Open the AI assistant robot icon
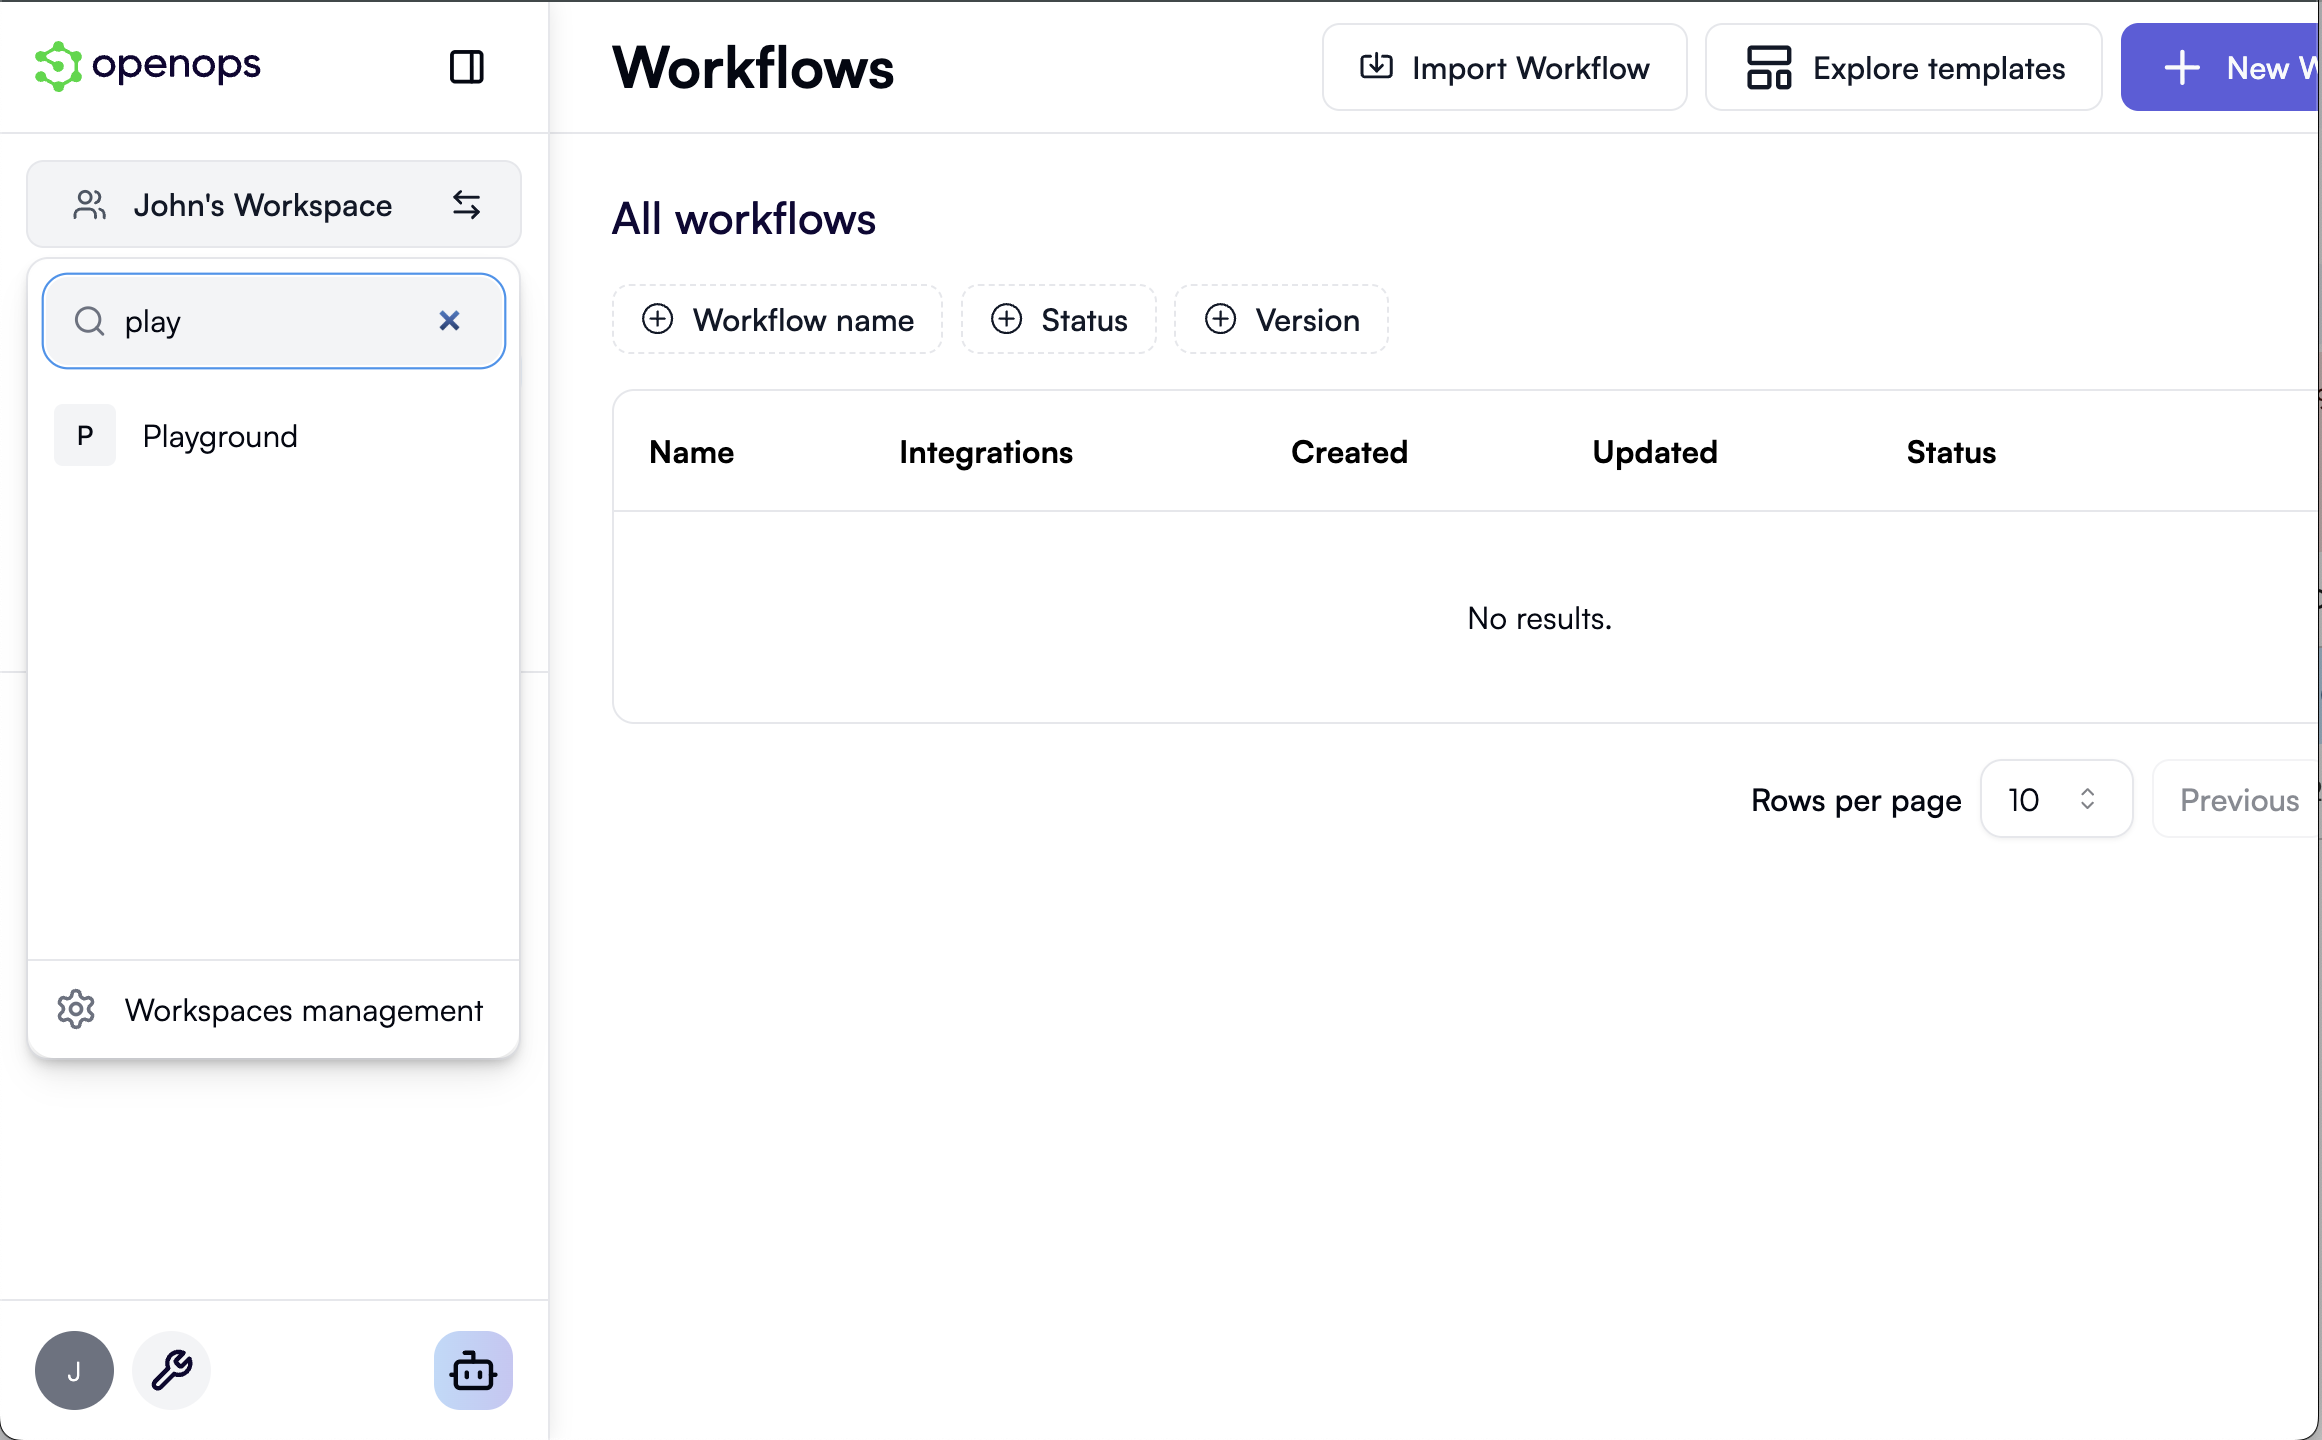 point(473,1371)
